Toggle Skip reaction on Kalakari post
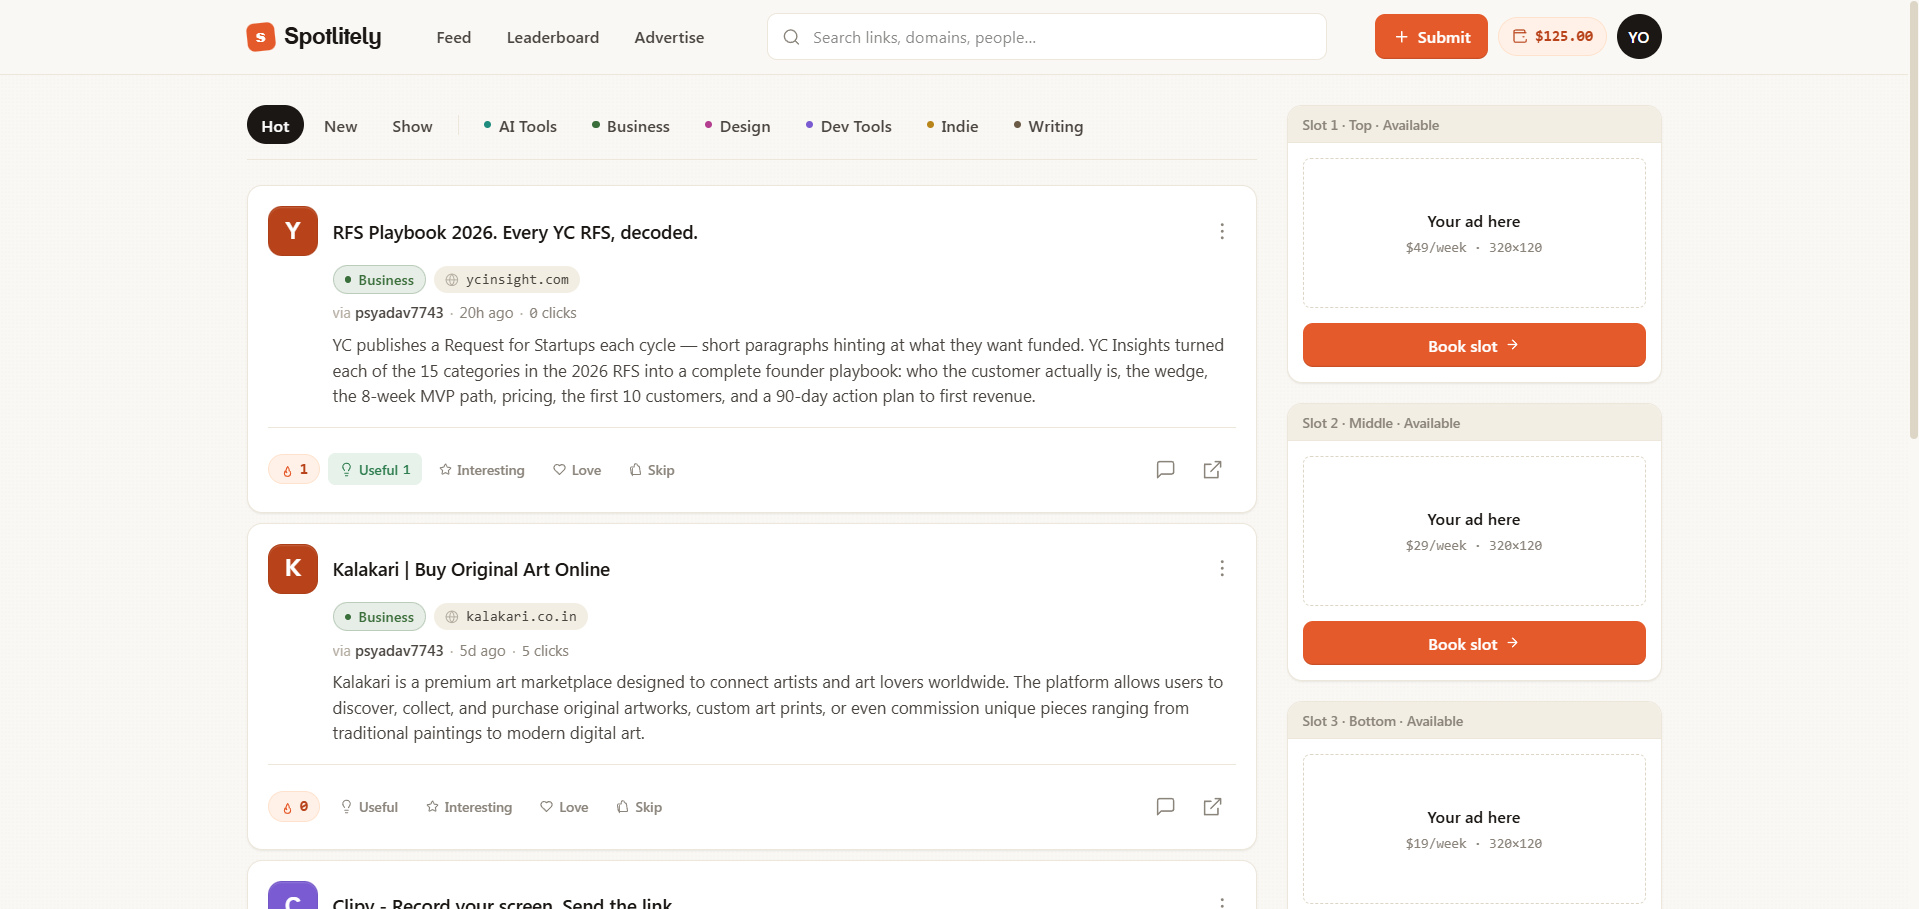The width and height of the screenshot is (1919, 909). coord(639,807)
